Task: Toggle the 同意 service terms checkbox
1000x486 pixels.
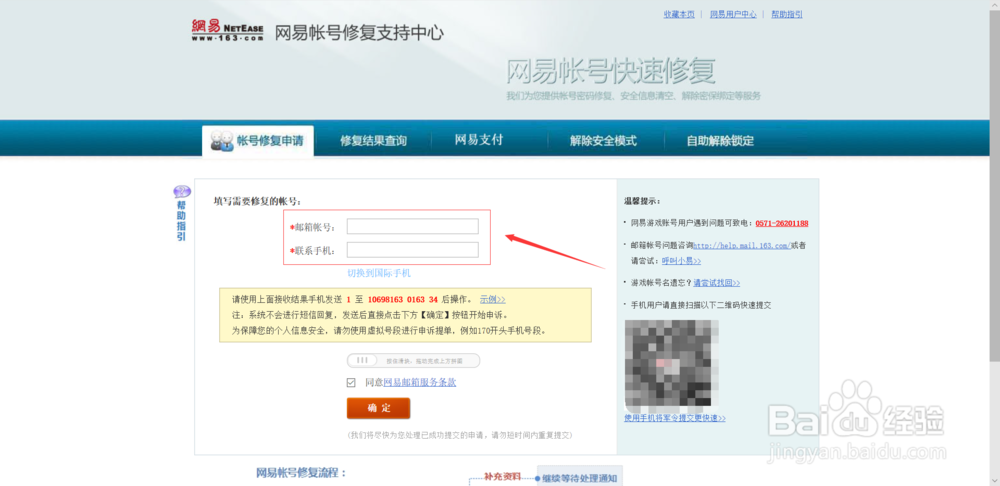Action: pos(351,383)
